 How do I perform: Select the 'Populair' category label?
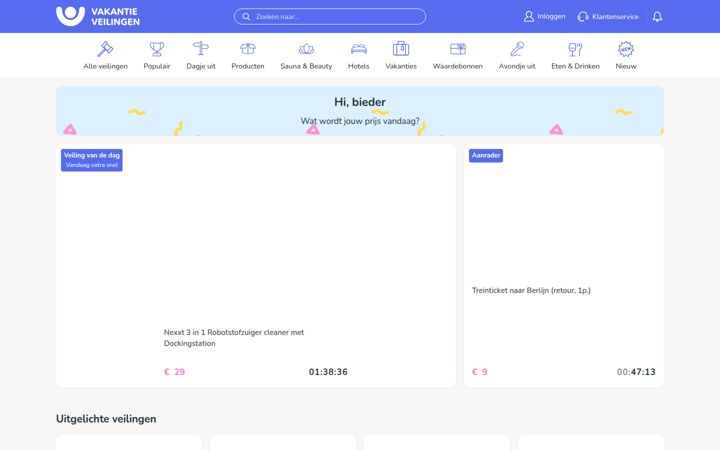[x=157, y=66]
